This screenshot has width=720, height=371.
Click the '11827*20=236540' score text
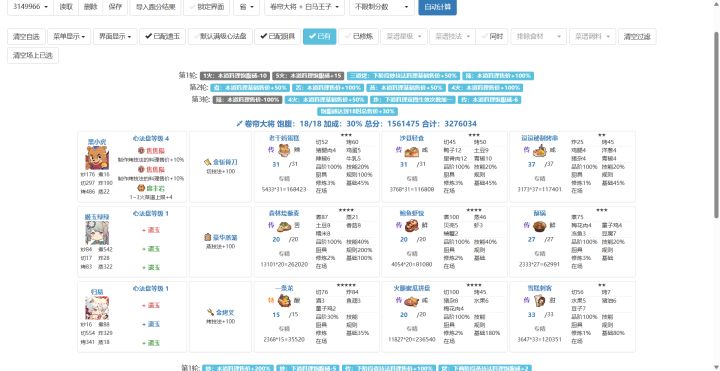point(412,339)
